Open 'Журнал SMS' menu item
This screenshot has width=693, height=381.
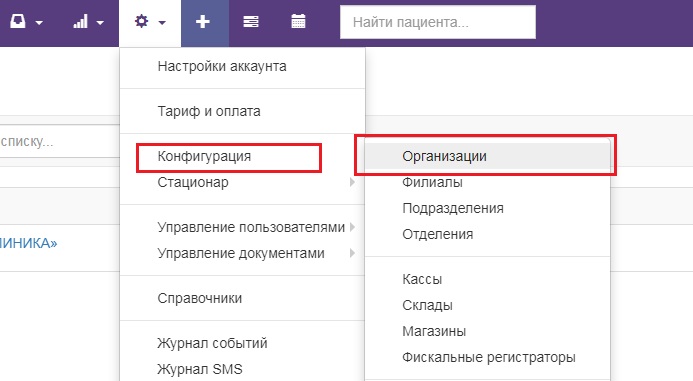(200, 369)
